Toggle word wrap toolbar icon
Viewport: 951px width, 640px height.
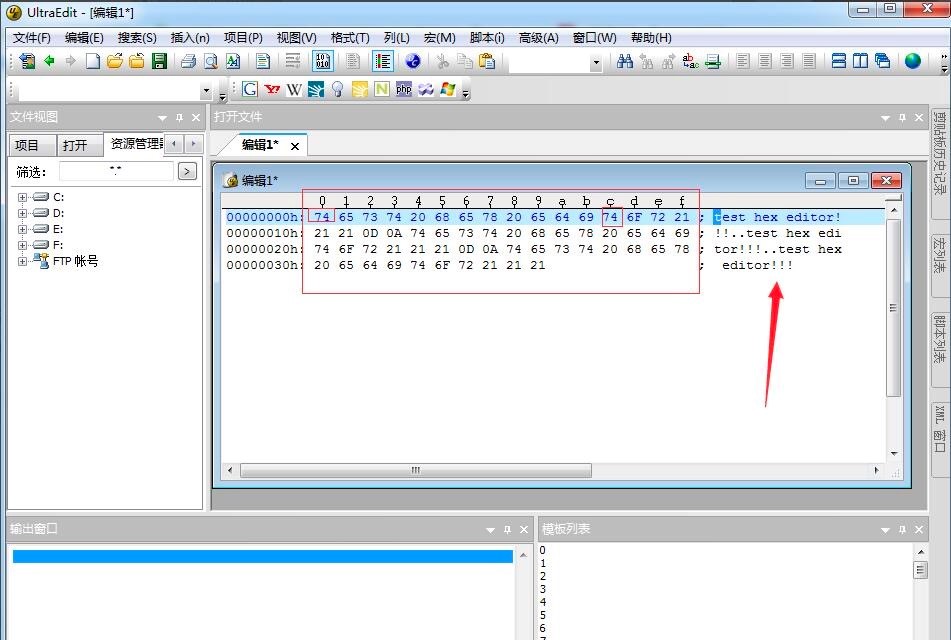tap(293, 61)
